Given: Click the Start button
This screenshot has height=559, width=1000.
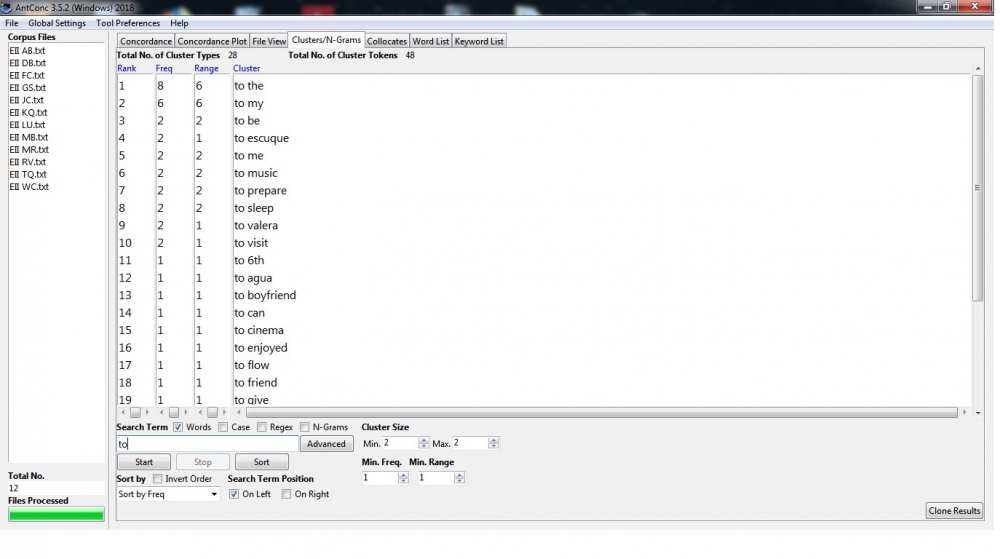Looking at the screenshot, I should tap(143, 462).
